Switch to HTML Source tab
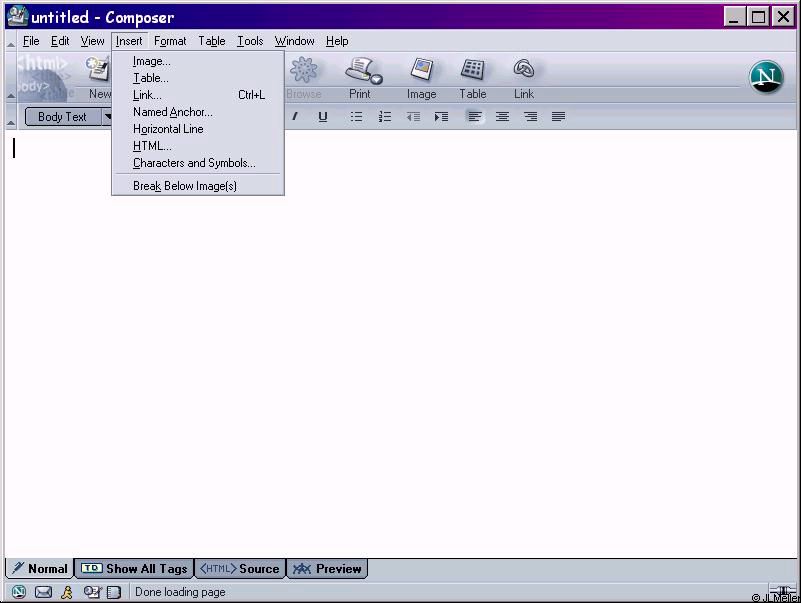Screen dimensions: 801x603 (240, 568)
